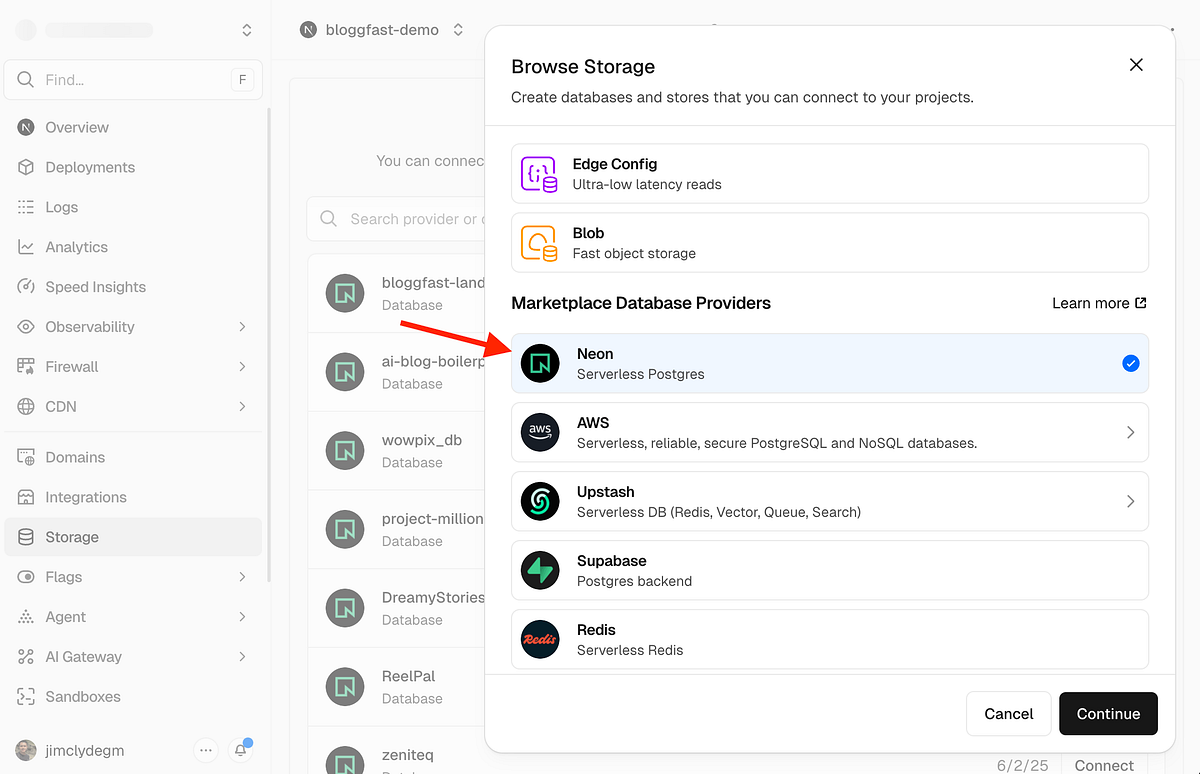This screenshot has width=1200, height=774.
Task: Select Storage in the sidebar
Action: point(133,537)
